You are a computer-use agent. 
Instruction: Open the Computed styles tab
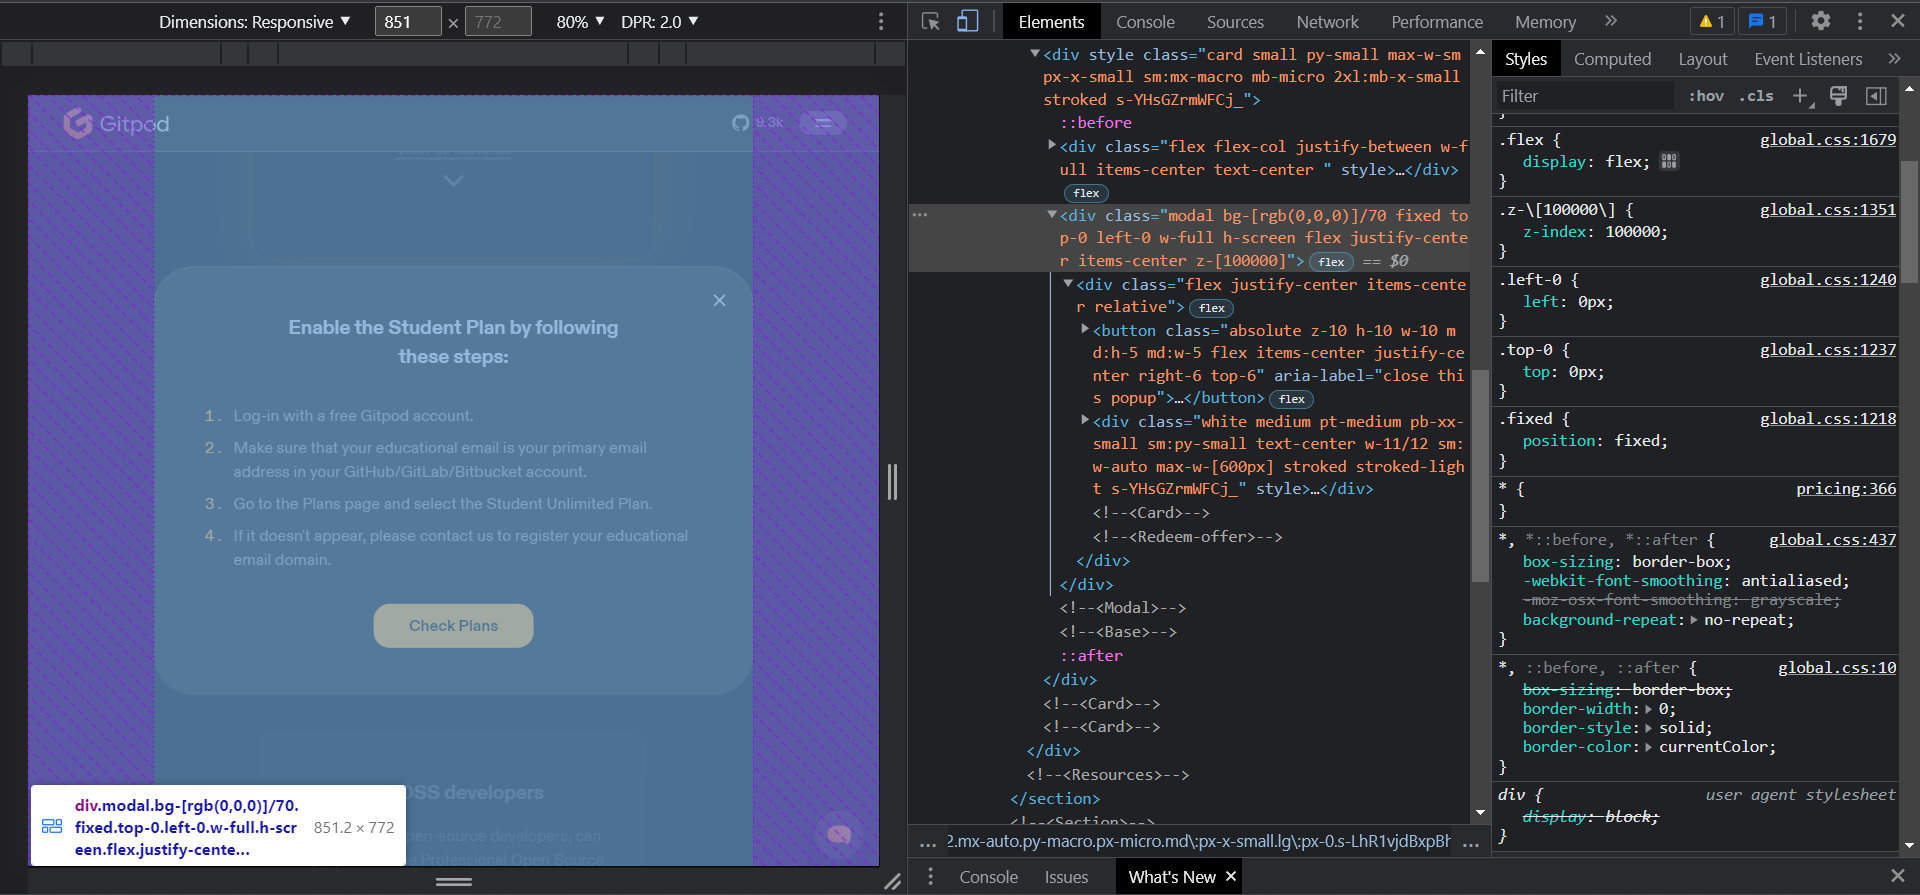(x=1612, y=59)
